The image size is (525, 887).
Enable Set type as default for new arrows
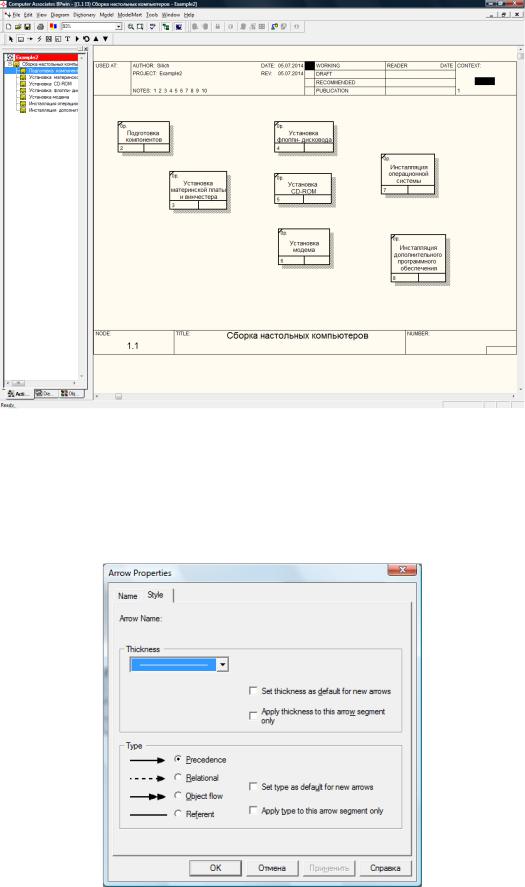pyautogui.click(x=253, y=786)
